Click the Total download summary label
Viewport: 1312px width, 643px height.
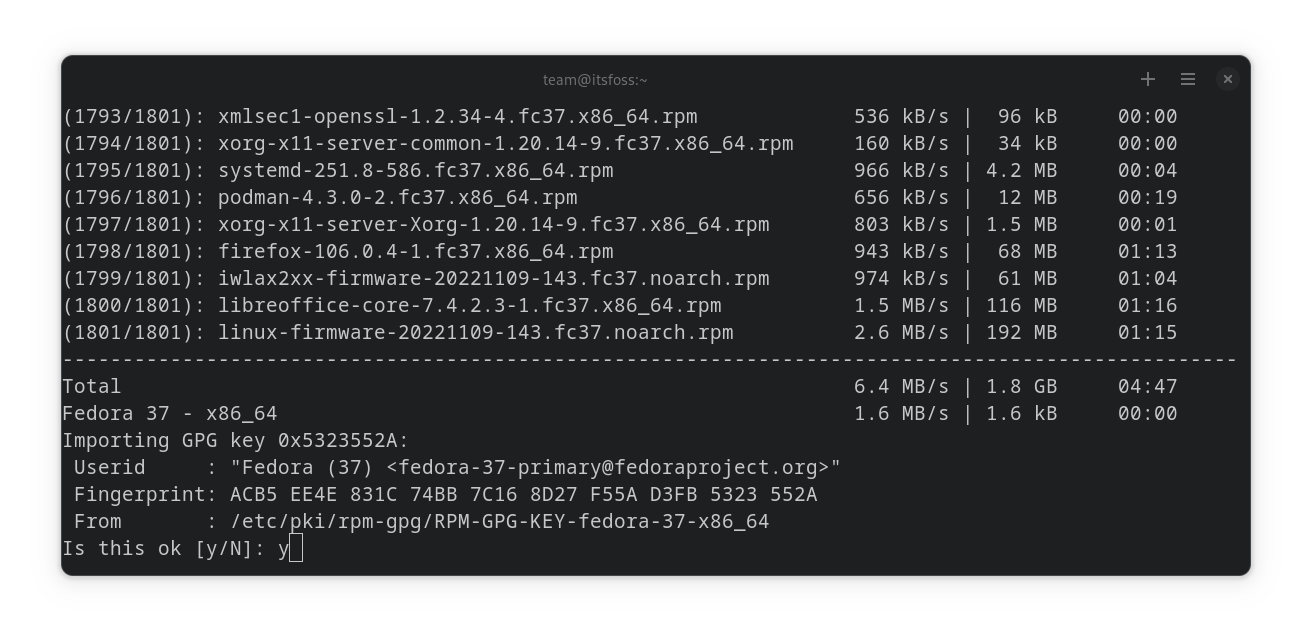[92, 386]
